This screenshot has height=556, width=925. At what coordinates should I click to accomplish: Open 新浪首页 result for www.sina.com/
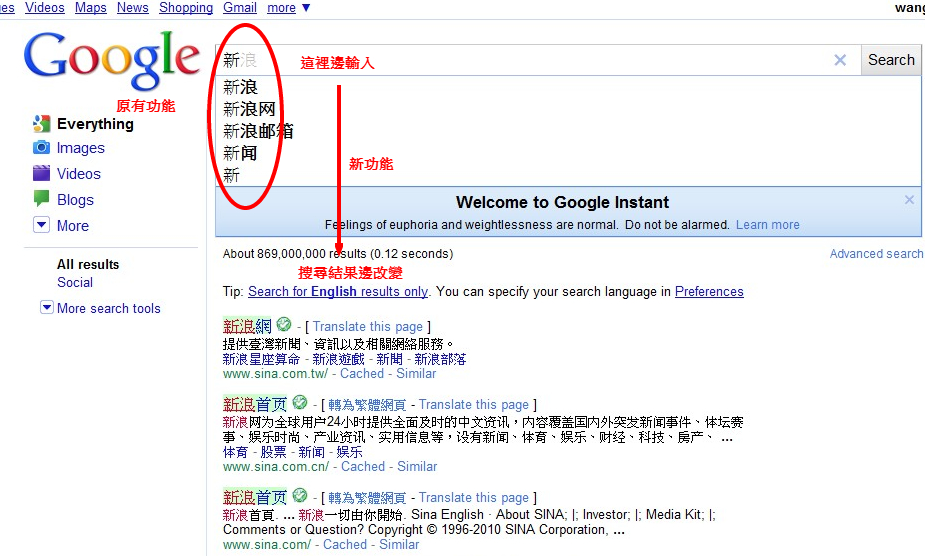point(255,498)
